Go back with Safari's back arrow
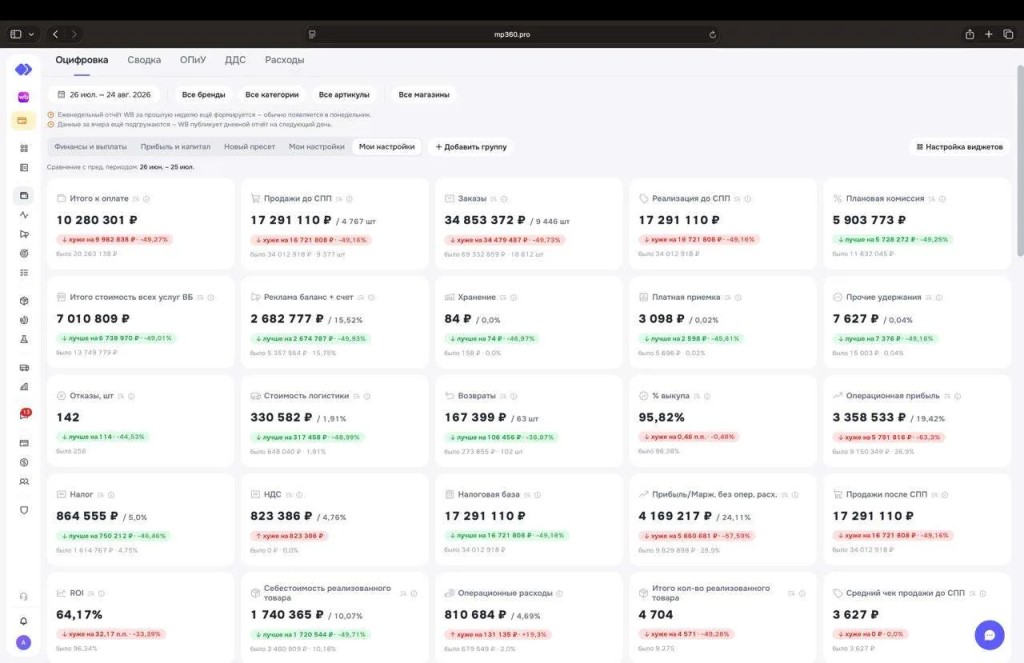The width and height of the screenshot is (1024, 663). 56,34
